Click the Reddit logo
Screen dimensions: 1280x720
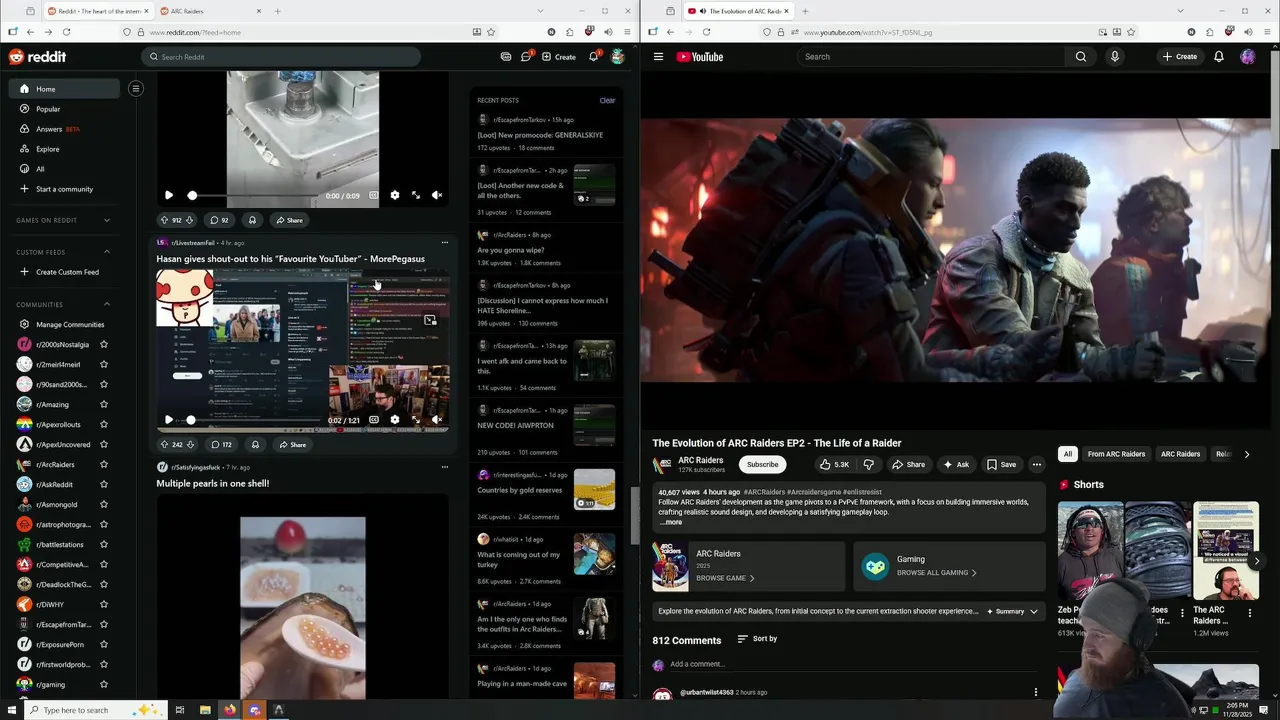click(x=37, y=57)
